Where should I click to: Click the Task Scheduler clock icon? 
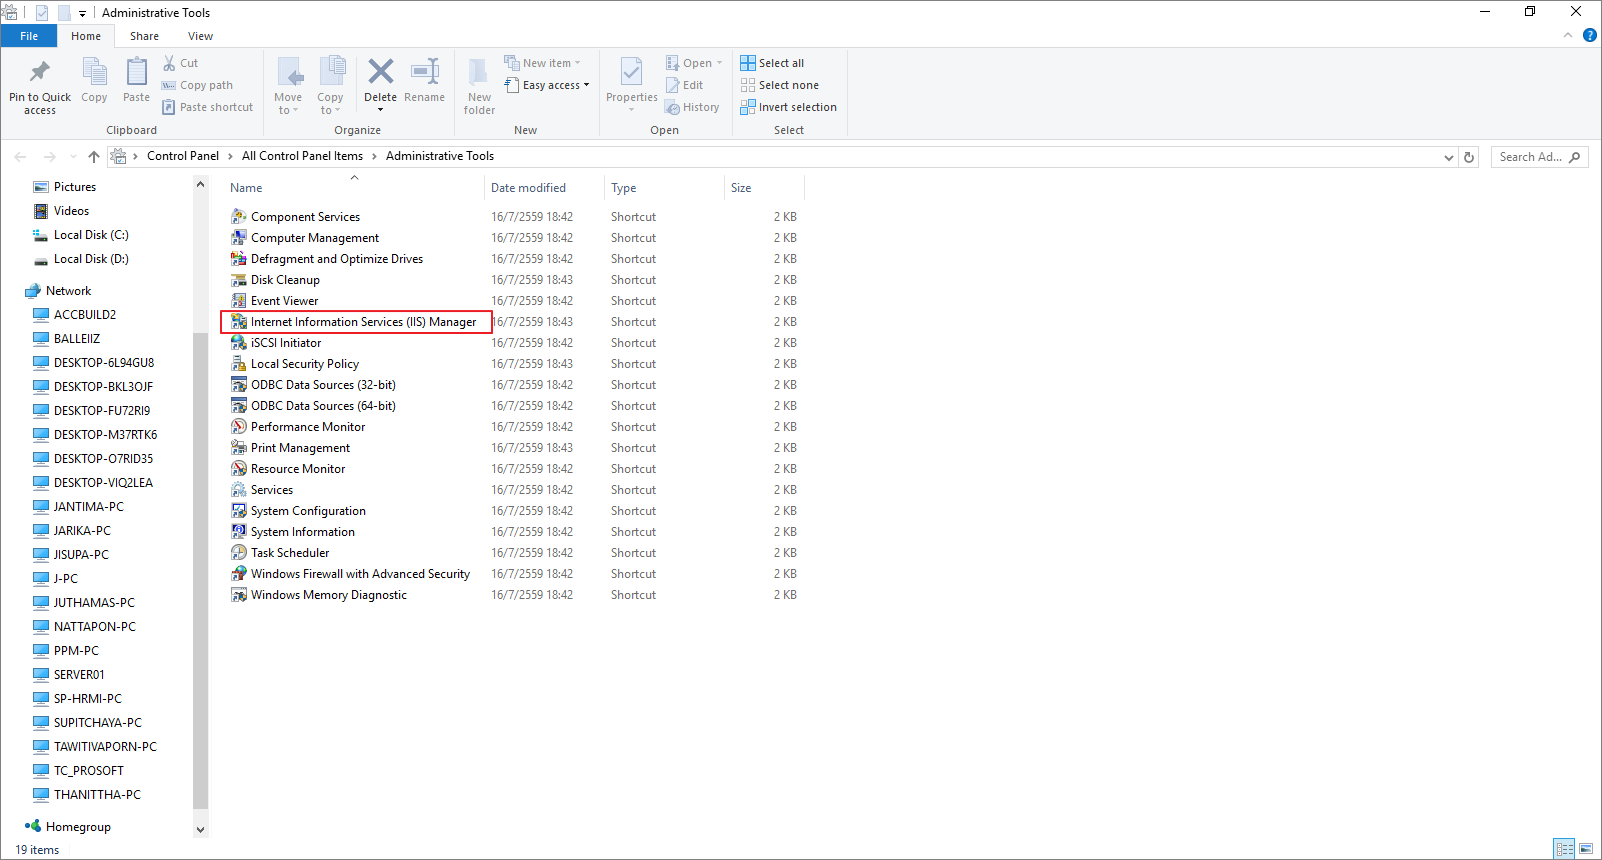(239, 553)
